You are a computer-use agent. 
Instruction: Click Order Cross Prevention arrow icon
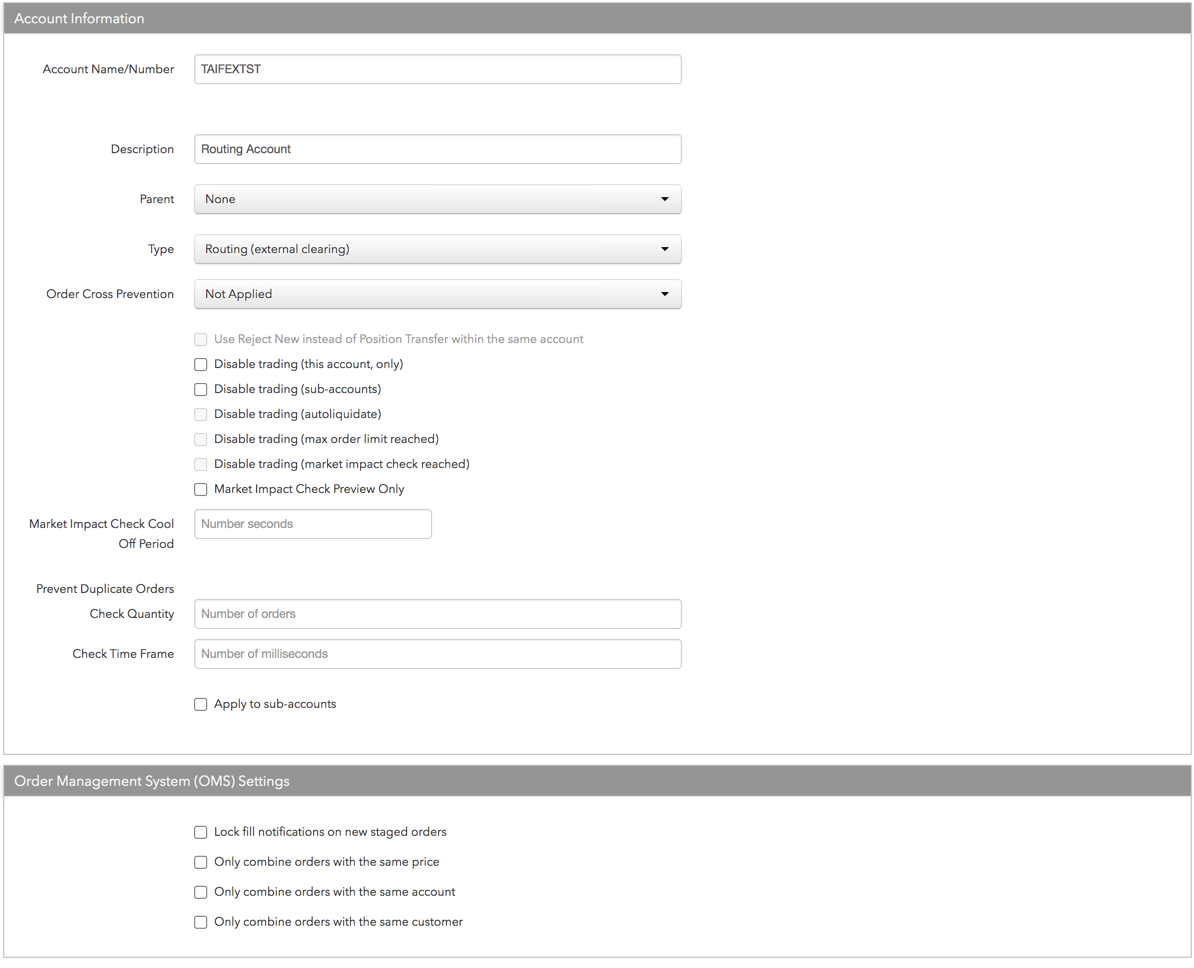point(664,294)
